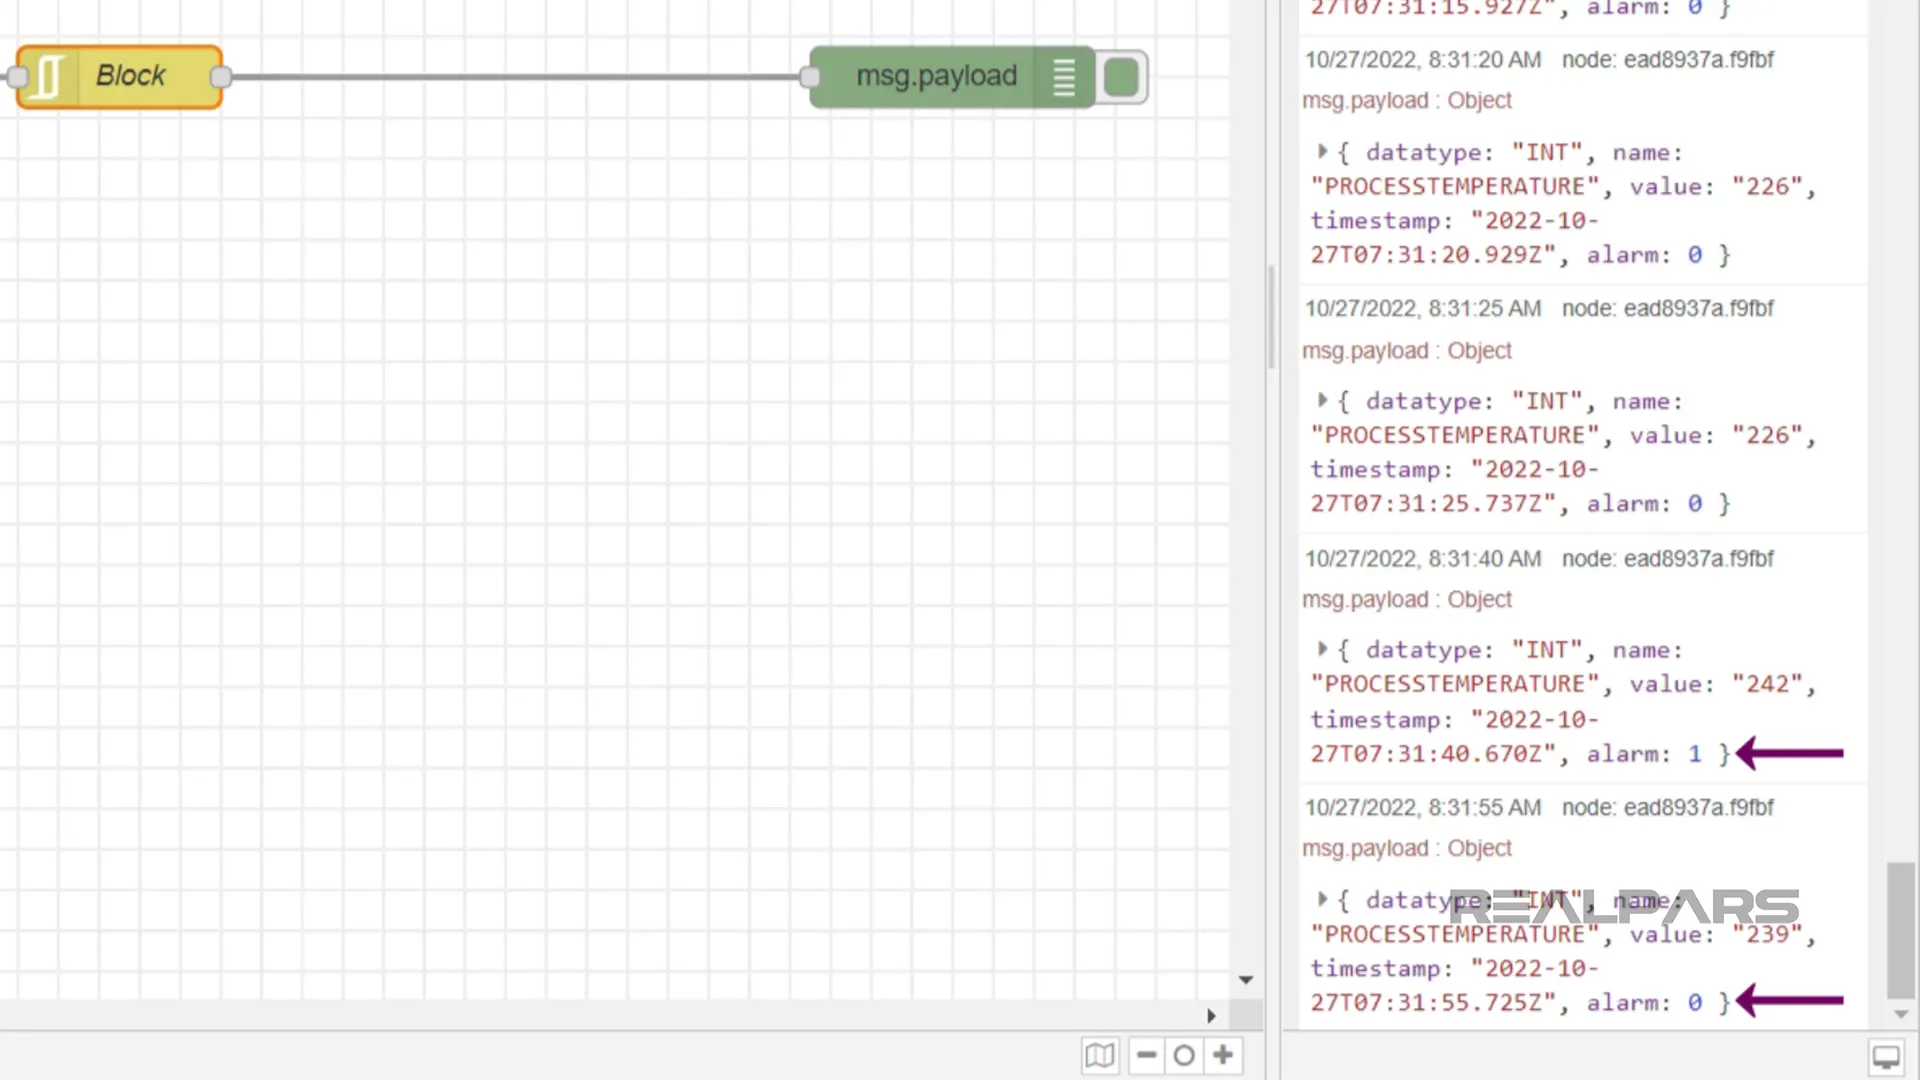Expand the 8:31:25 AM payload object

pyautogui.click(x=1322, y=401)
